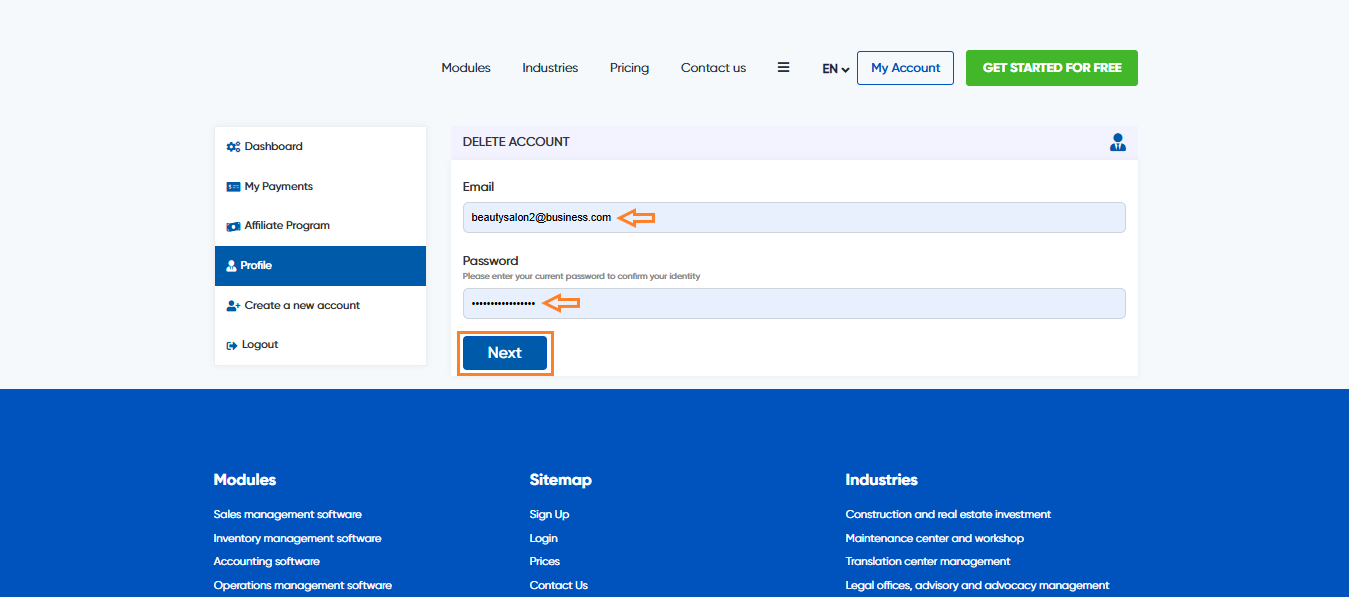Open the Sales management software link
The width and height of the screenshot is (1349, 597).
coord(287,514)
